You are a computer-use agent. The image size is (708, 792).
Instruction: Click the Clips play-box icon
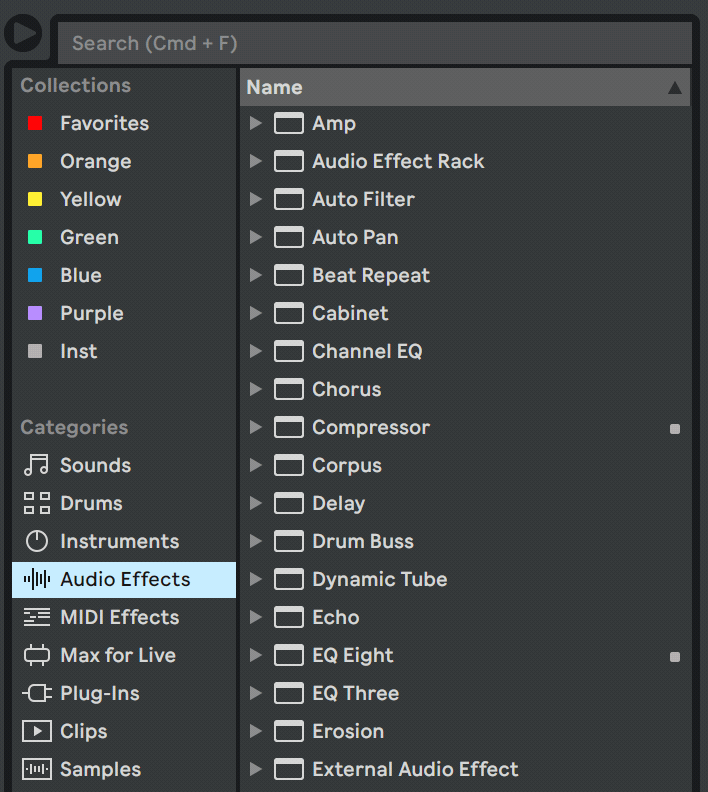tap(36, 731)
